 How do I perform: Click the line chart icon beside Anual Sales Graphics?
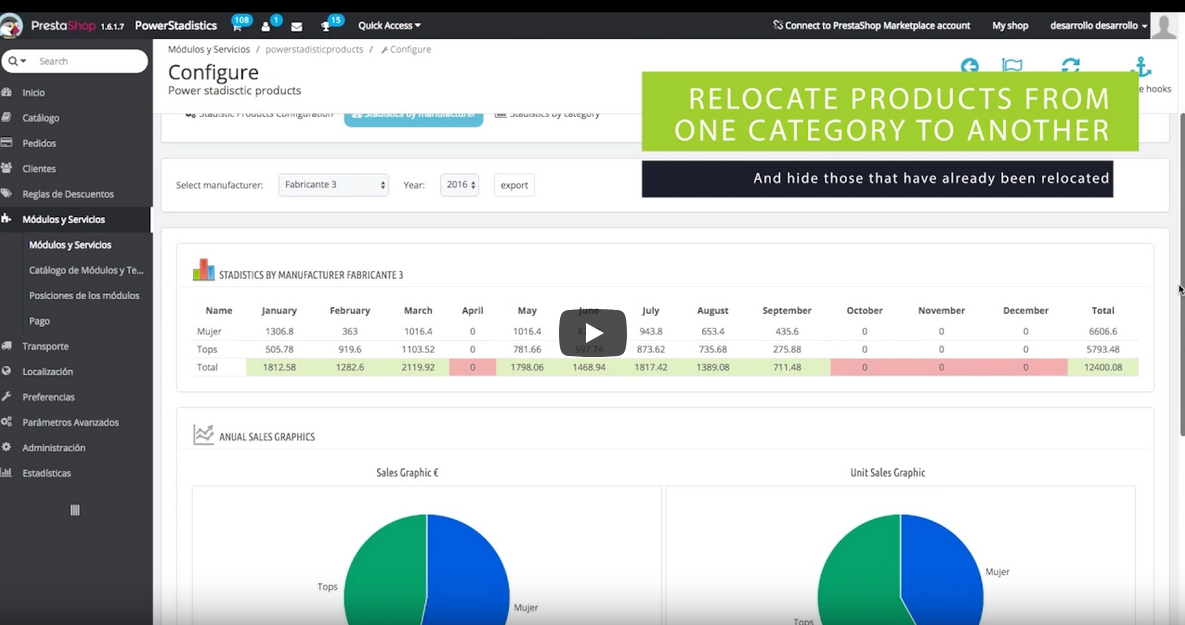(203, 435)
